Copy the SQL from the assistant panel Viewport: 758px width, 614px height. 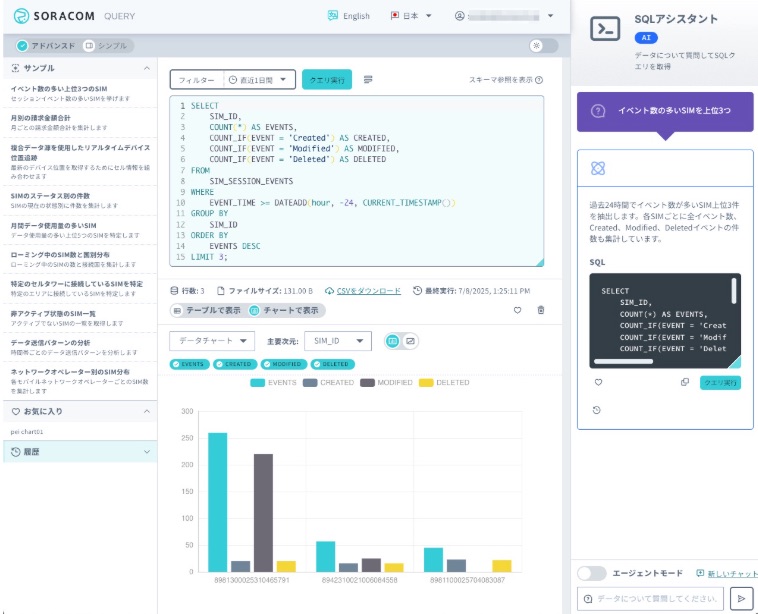685,382
